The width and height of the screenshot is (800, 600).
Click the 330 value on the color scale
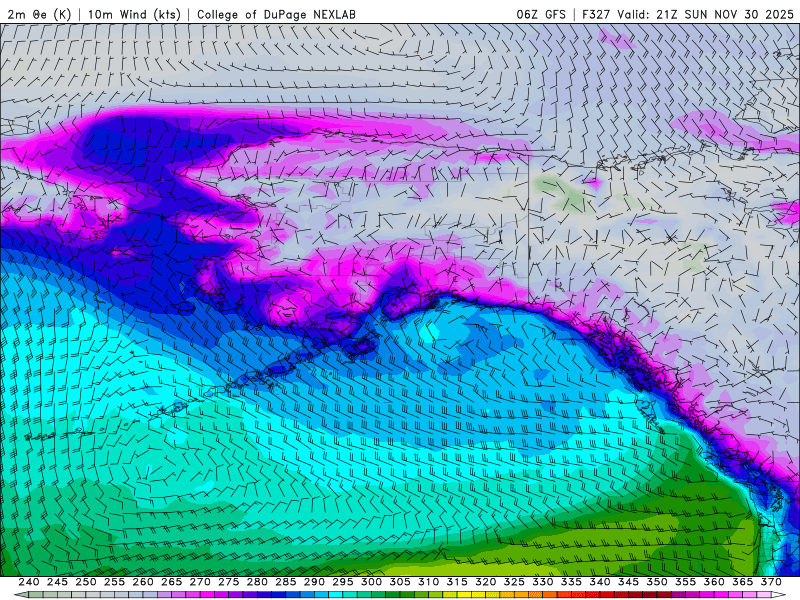pyautogui.click(x=543, y=582)
